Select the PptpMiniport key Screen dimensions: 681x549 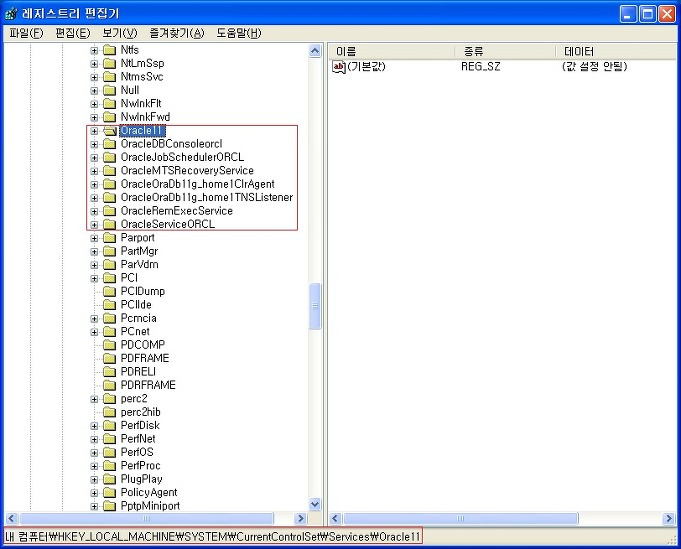click(150, 506)
